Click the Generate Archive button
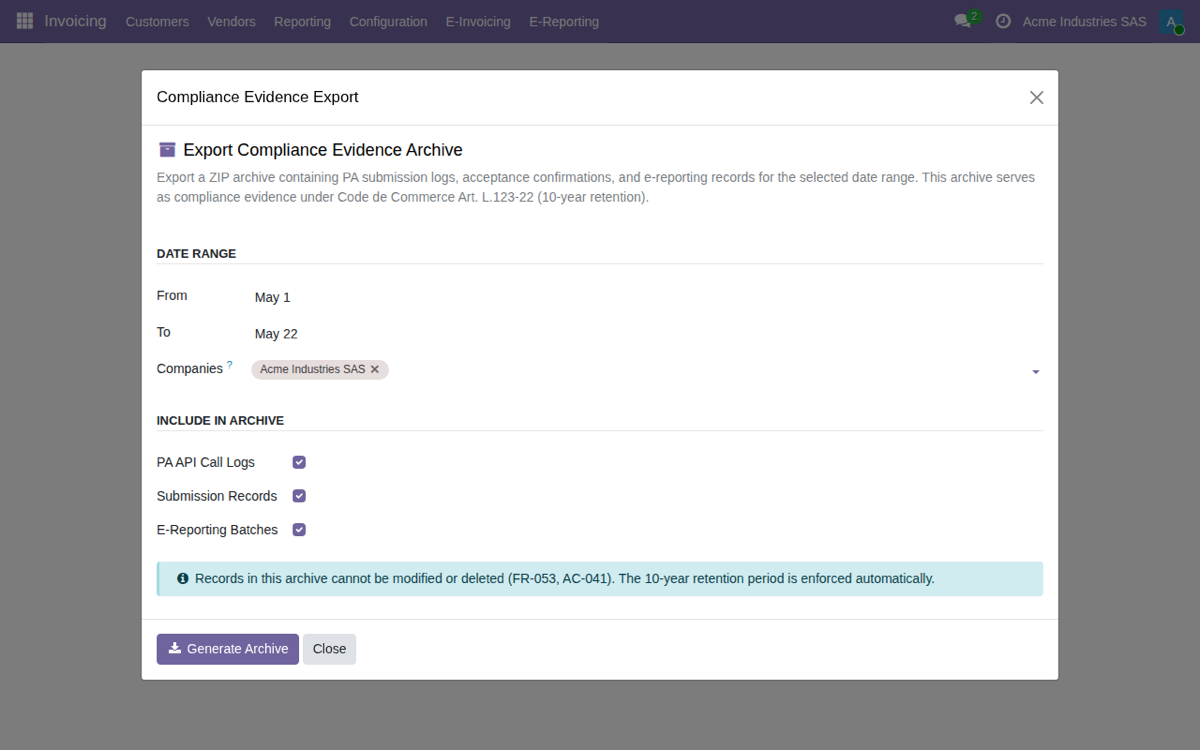The height and width of the screenshot is (750, 1200). (x=228, y=649)
